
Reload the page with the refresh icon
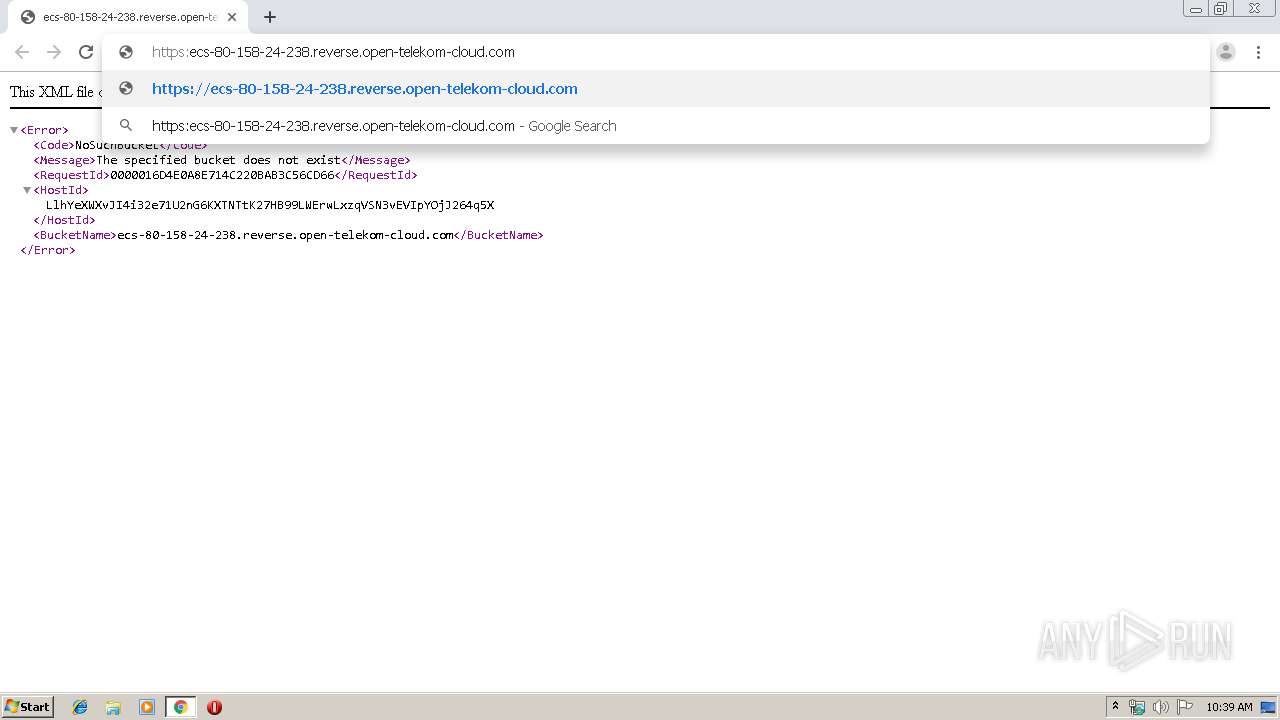click(x=86, y=52)
